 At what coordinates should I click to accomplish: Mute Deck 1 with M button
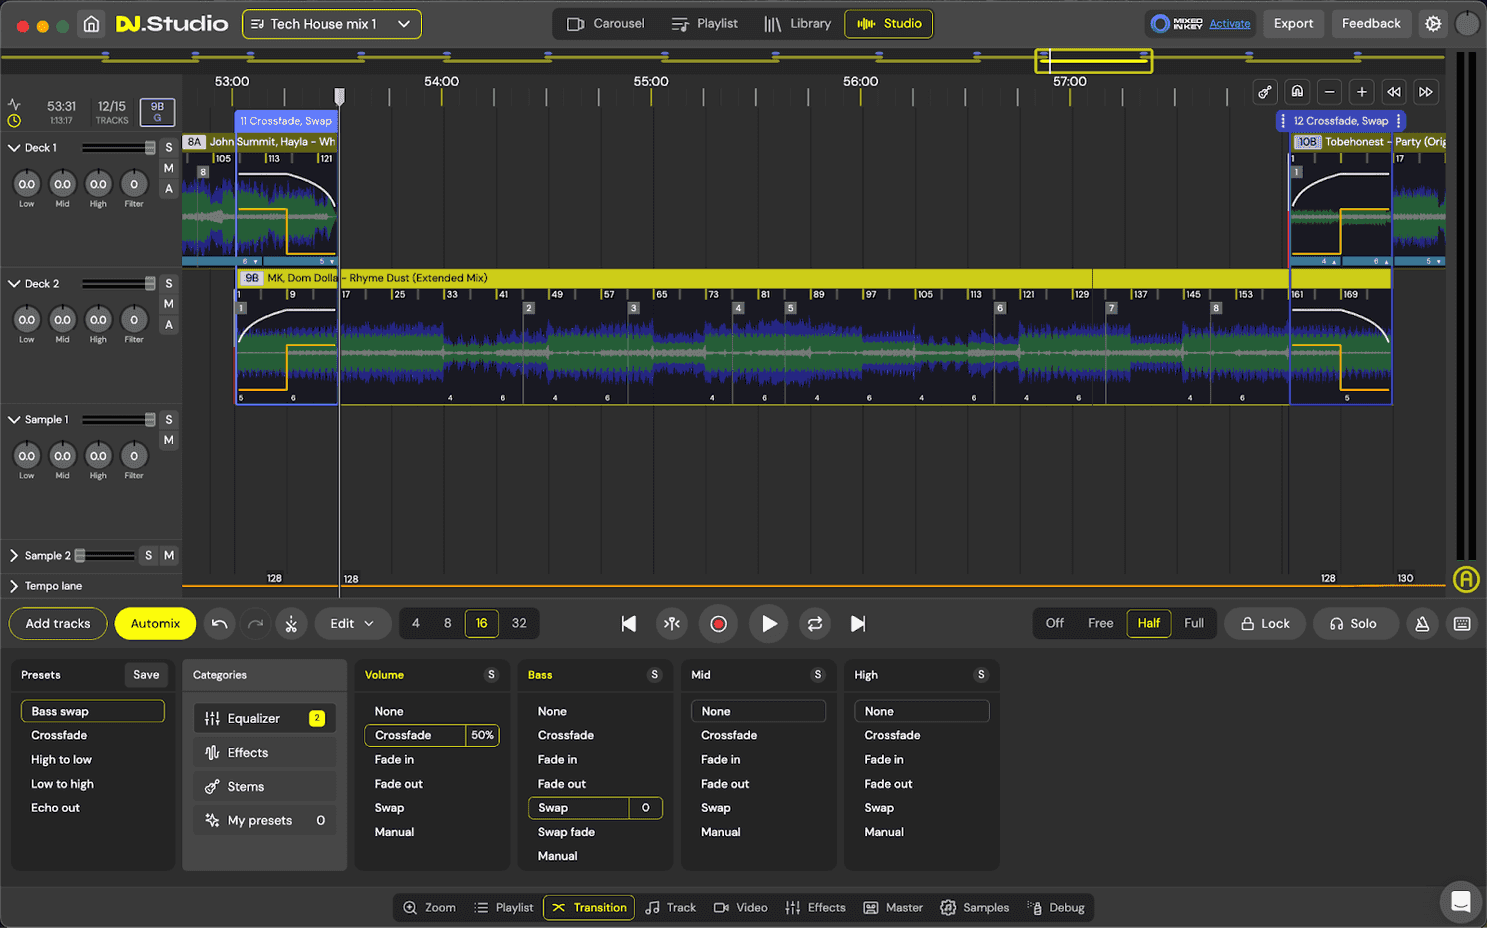[x=169, y=168]
